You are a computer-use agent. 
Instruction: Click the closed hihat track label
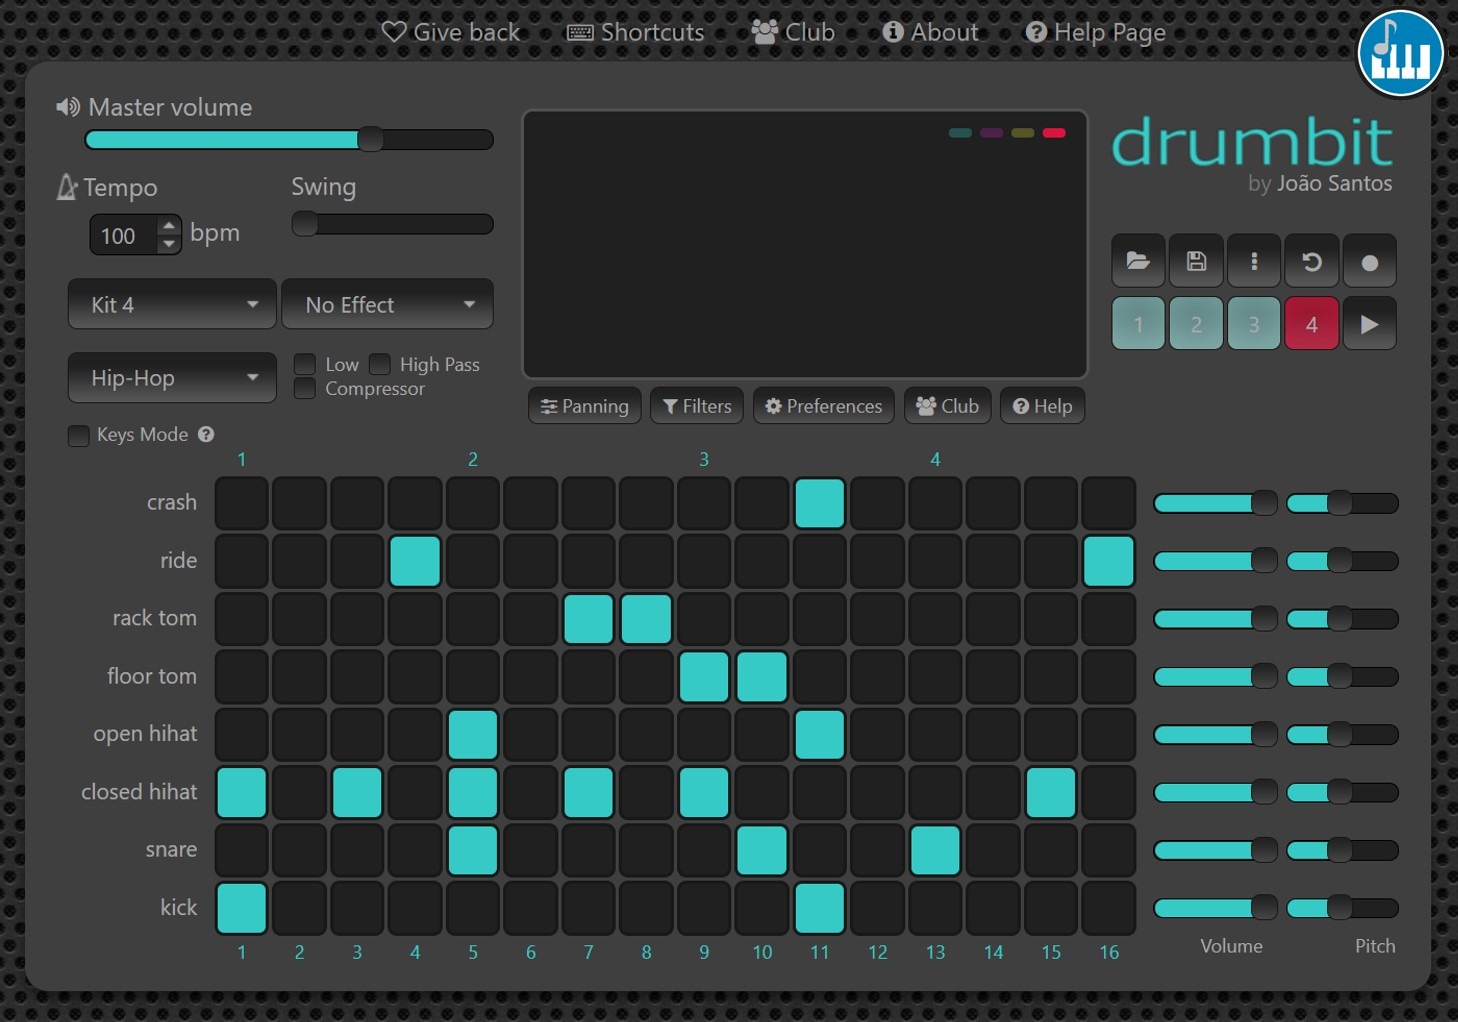tap(139, 792)
